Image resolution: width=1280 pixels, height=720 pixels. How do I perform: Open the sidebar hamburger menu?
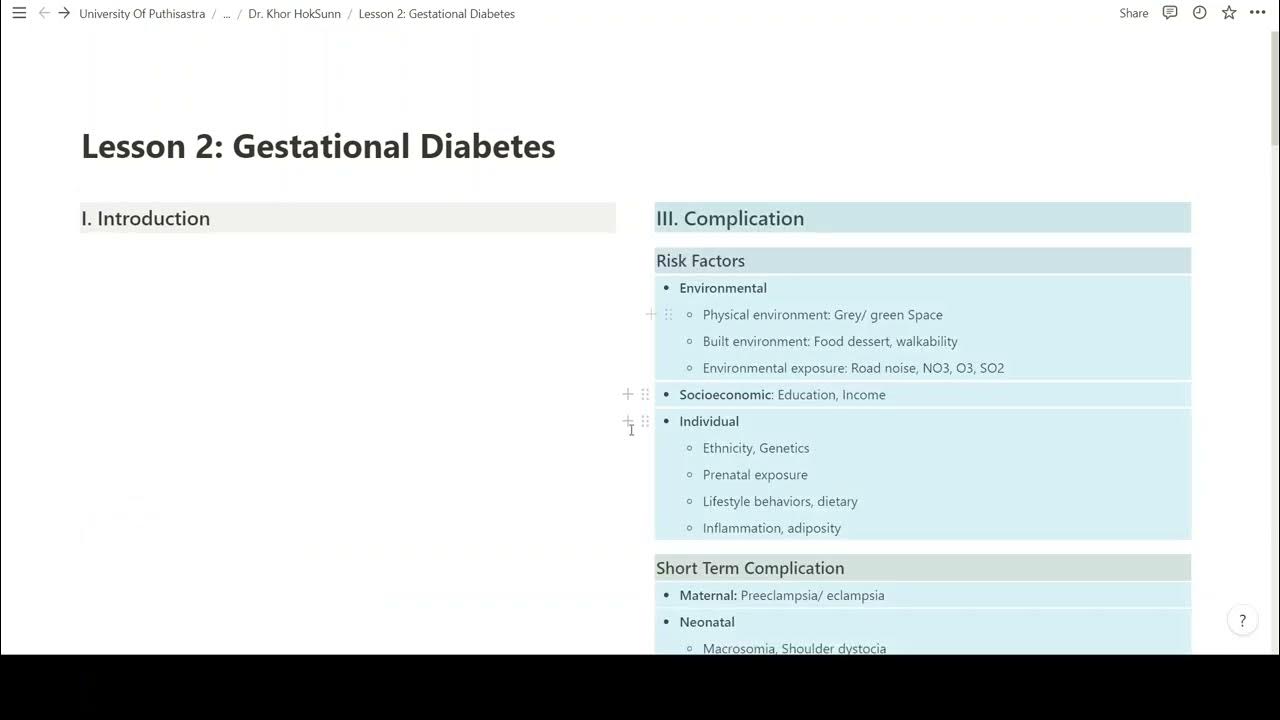19,13
